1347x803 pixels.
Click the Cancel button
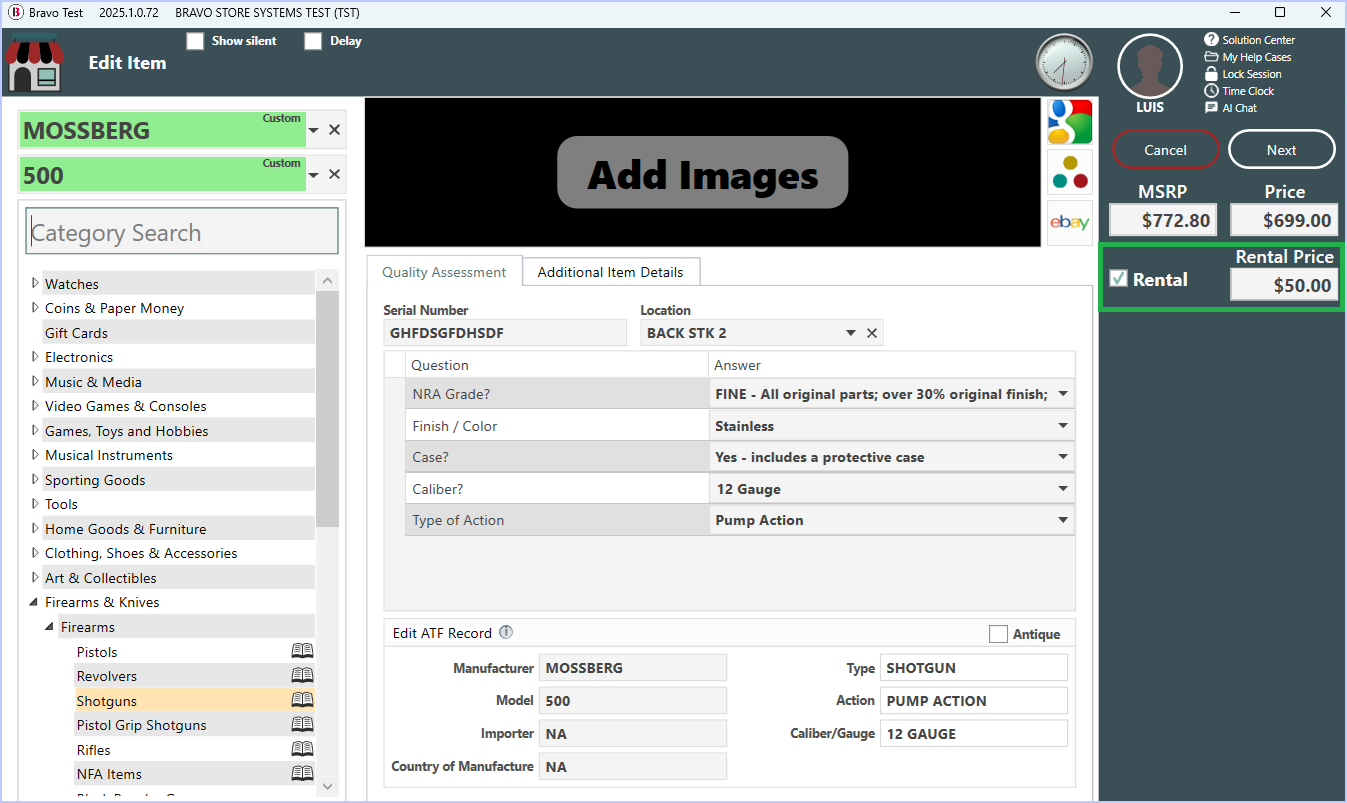point(1165,150)
